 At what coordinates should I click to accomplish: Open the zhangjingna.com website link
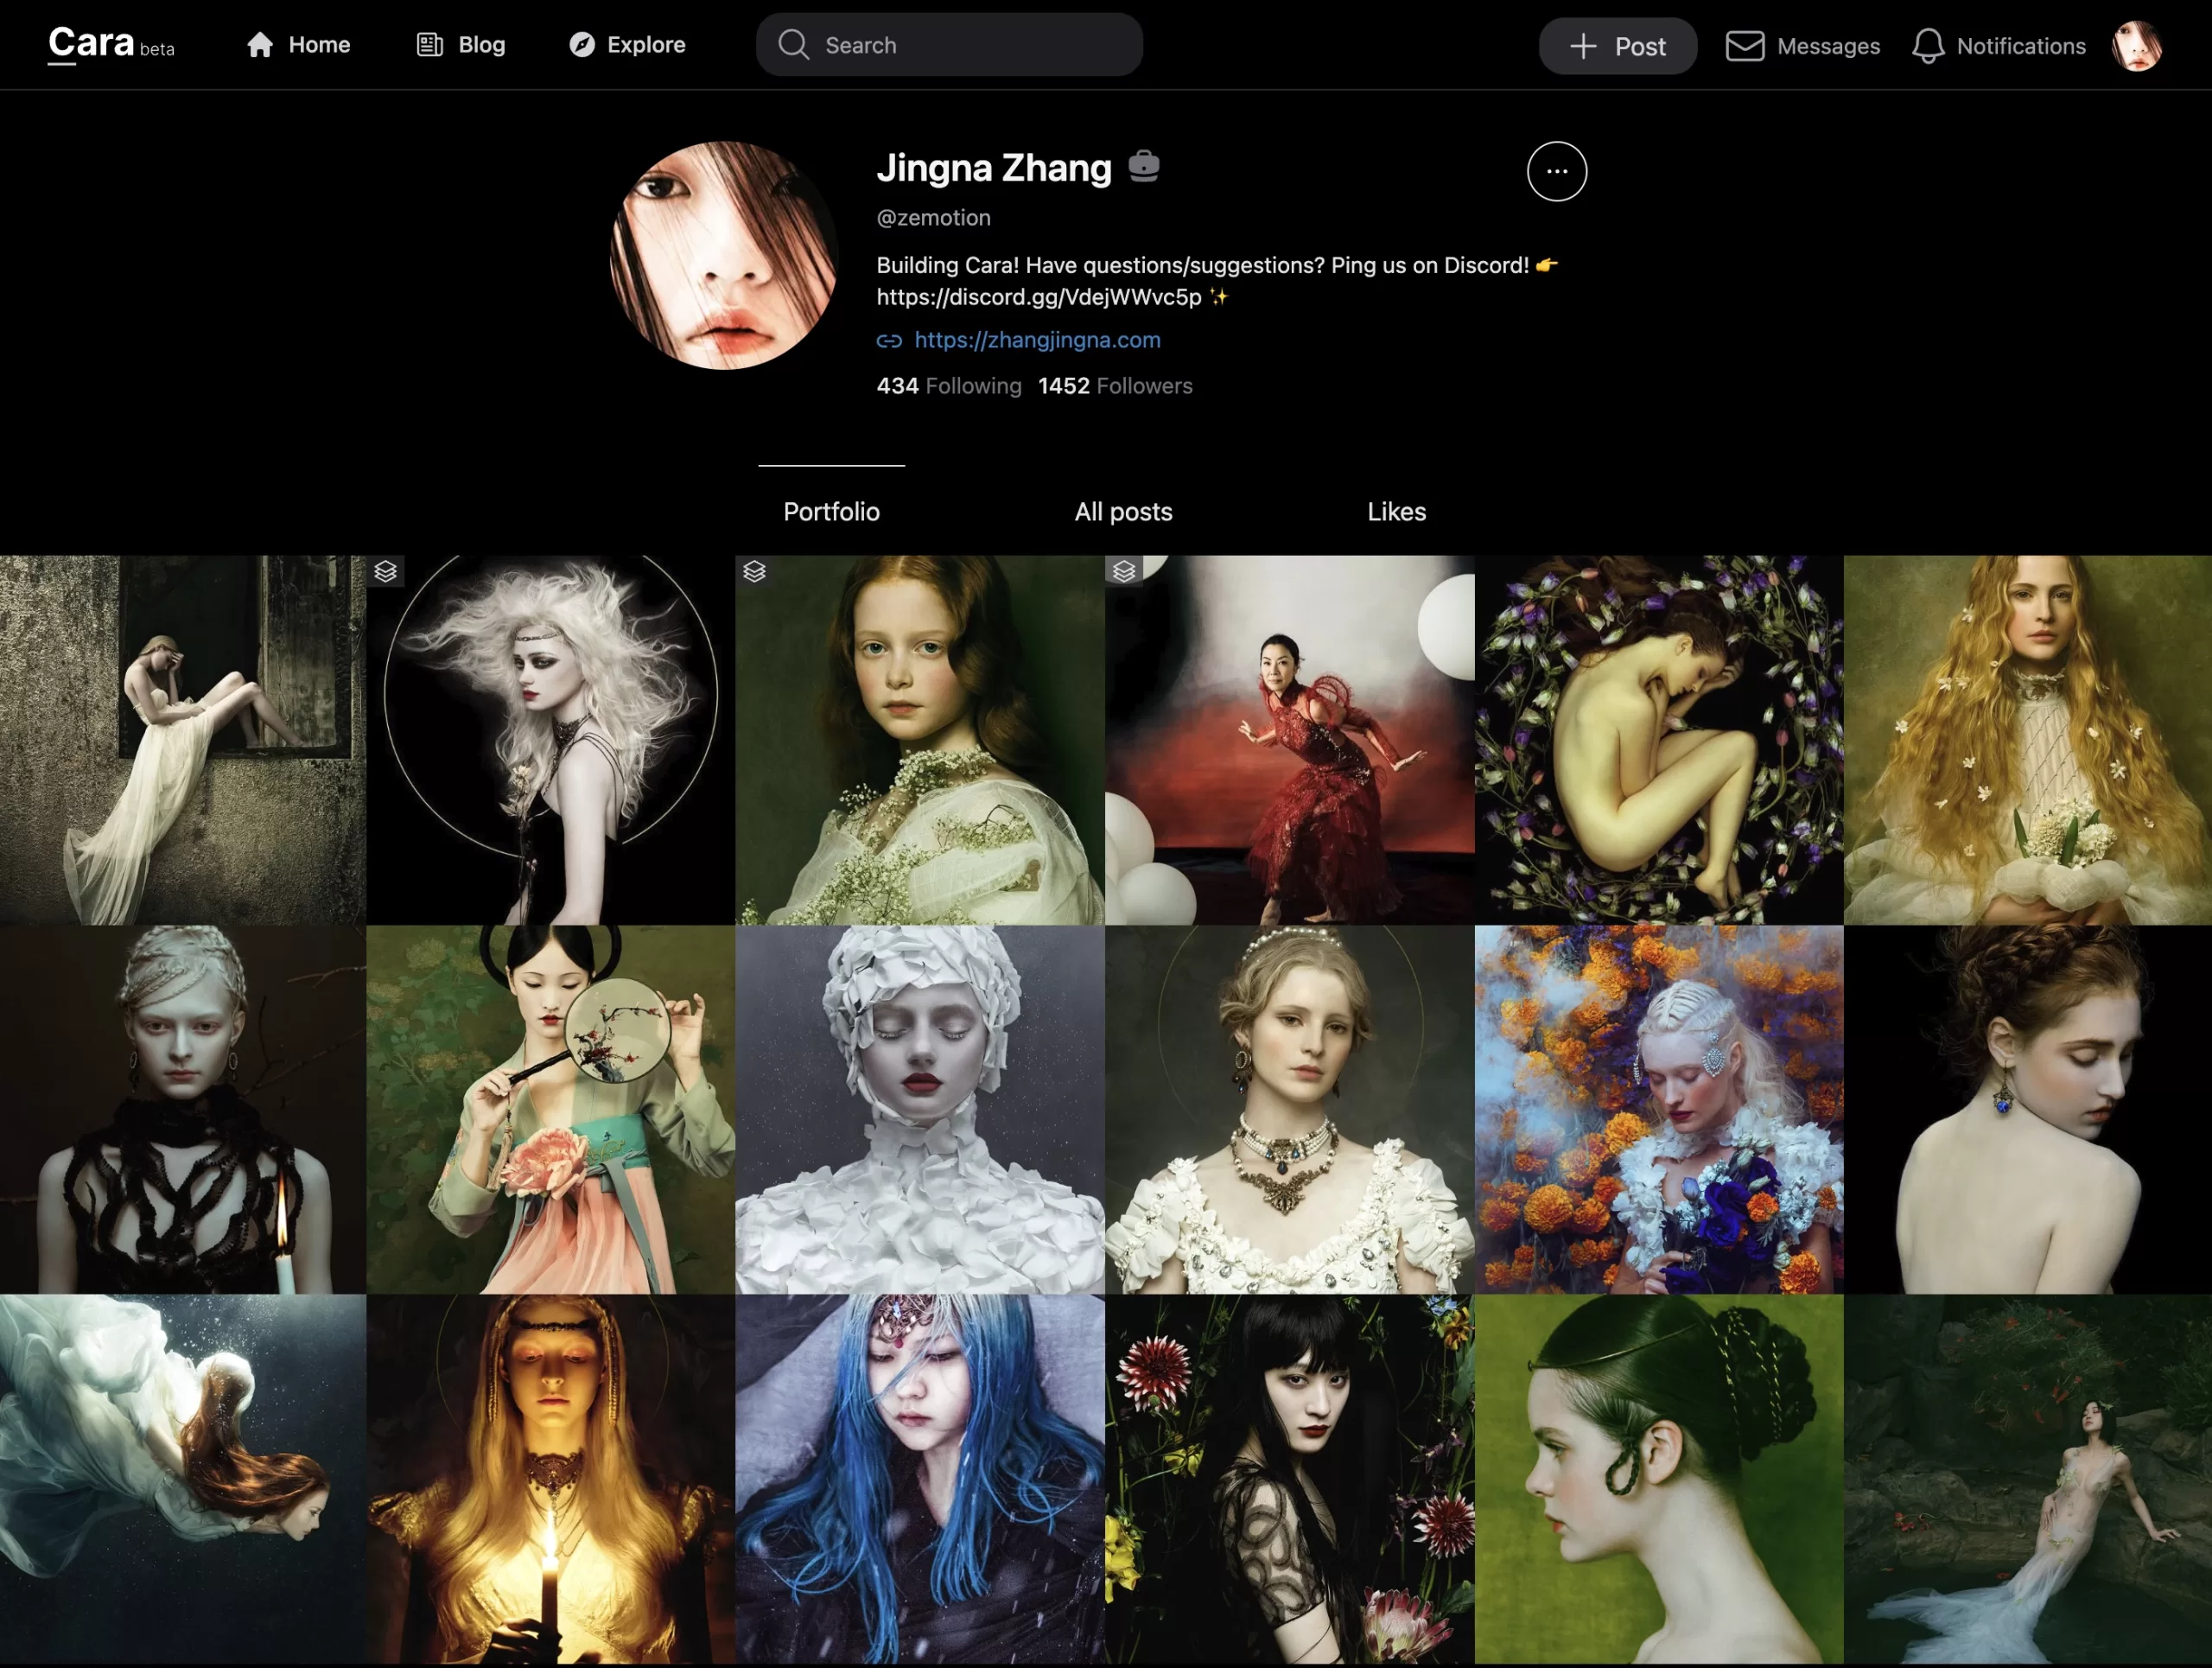pyautogui.click(x=1037, y=340)
